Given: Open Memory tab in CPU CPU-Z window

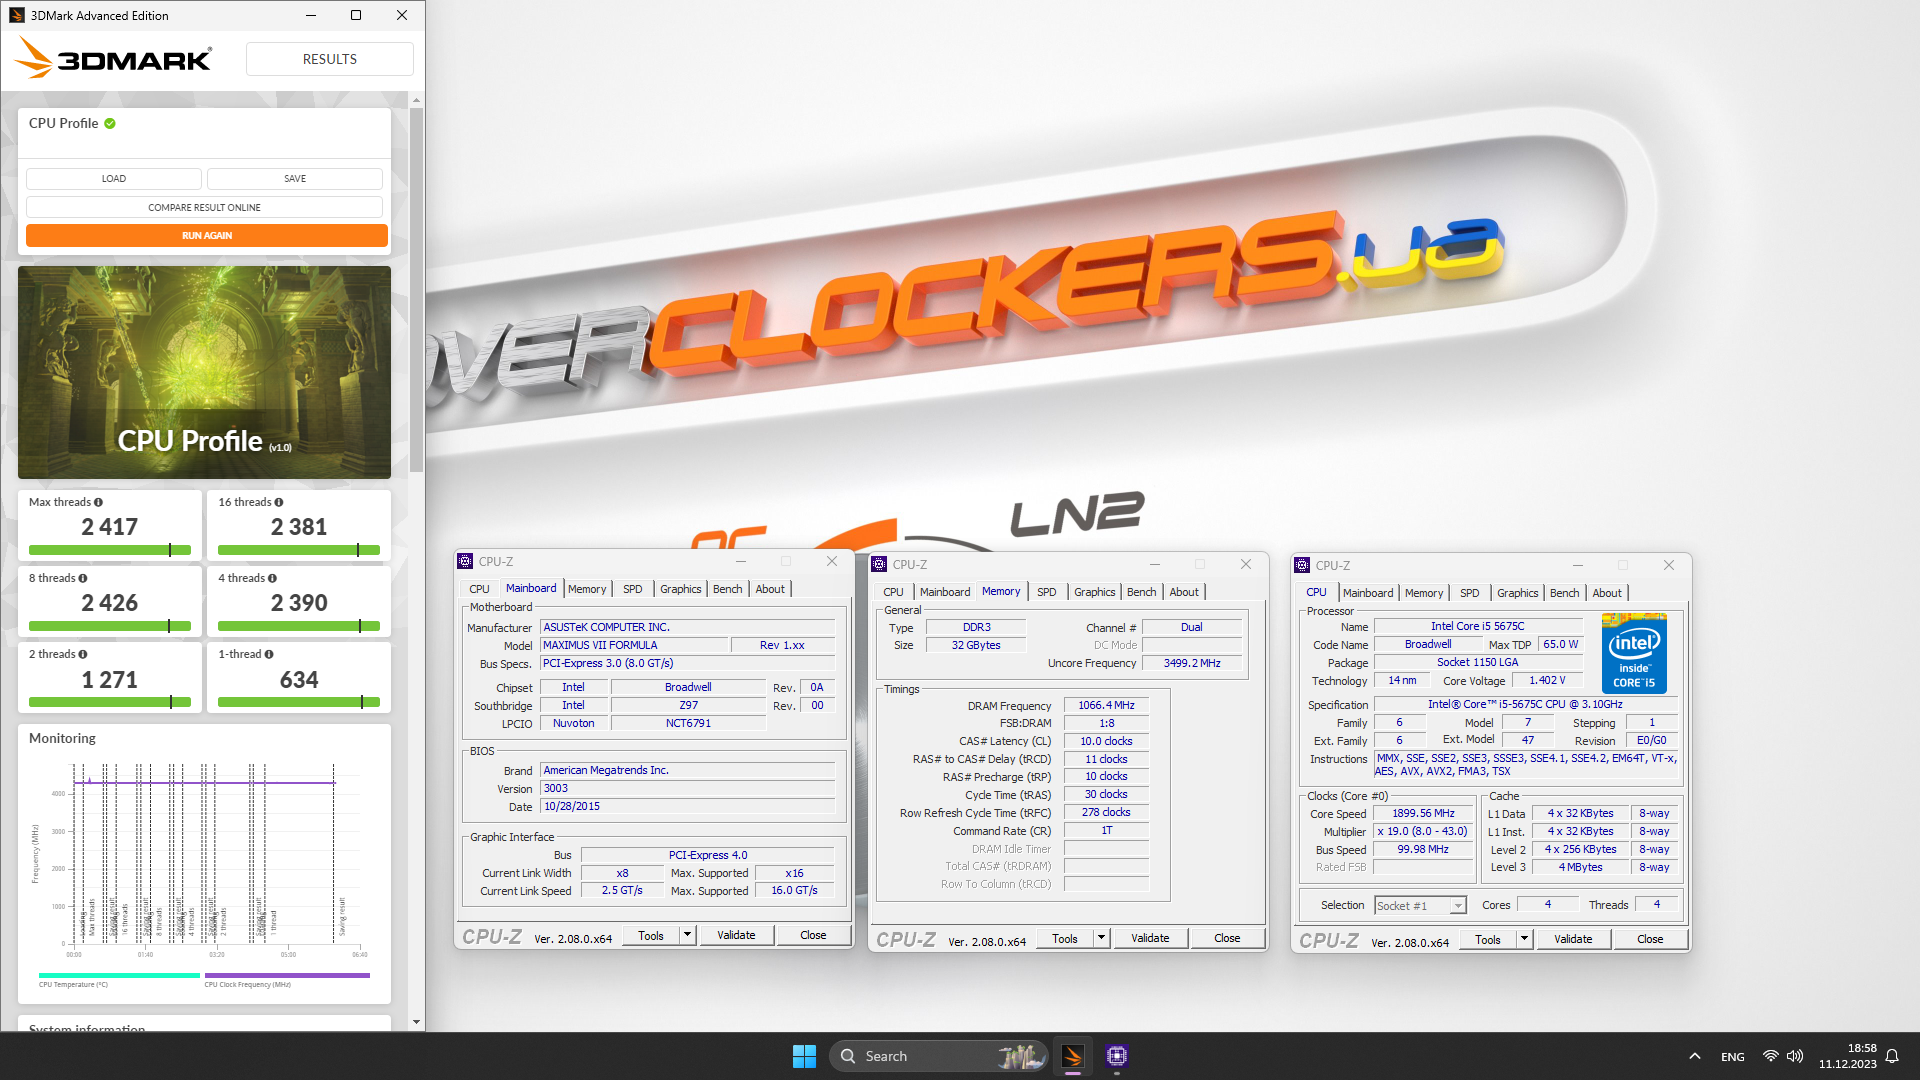Looking at the screenshot, I should [1424, 593].
